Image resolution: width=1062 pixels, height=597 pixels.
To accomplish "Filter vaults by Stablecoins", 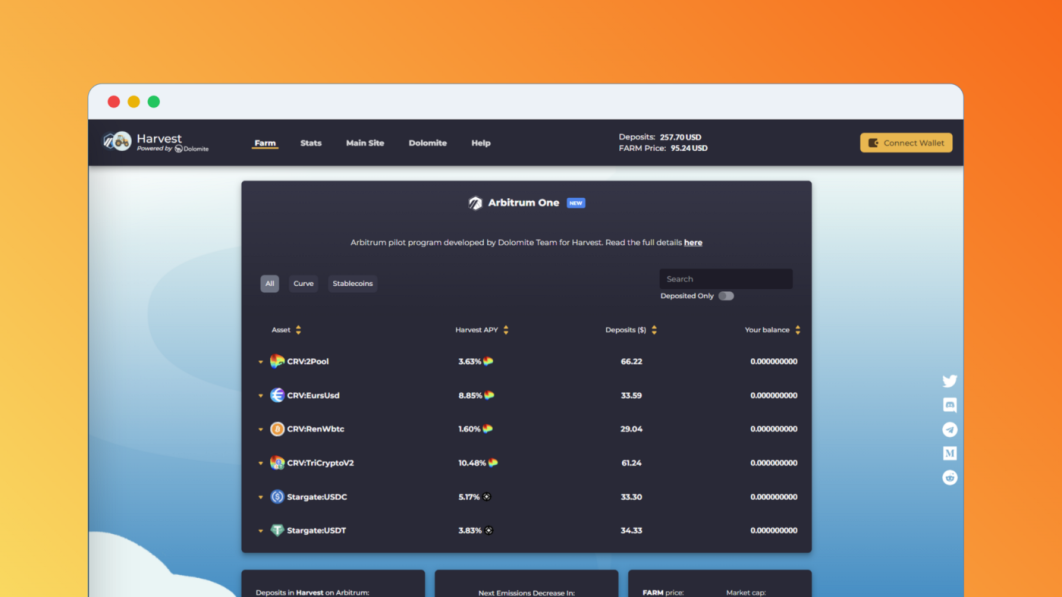I will (x=353, y=283).
